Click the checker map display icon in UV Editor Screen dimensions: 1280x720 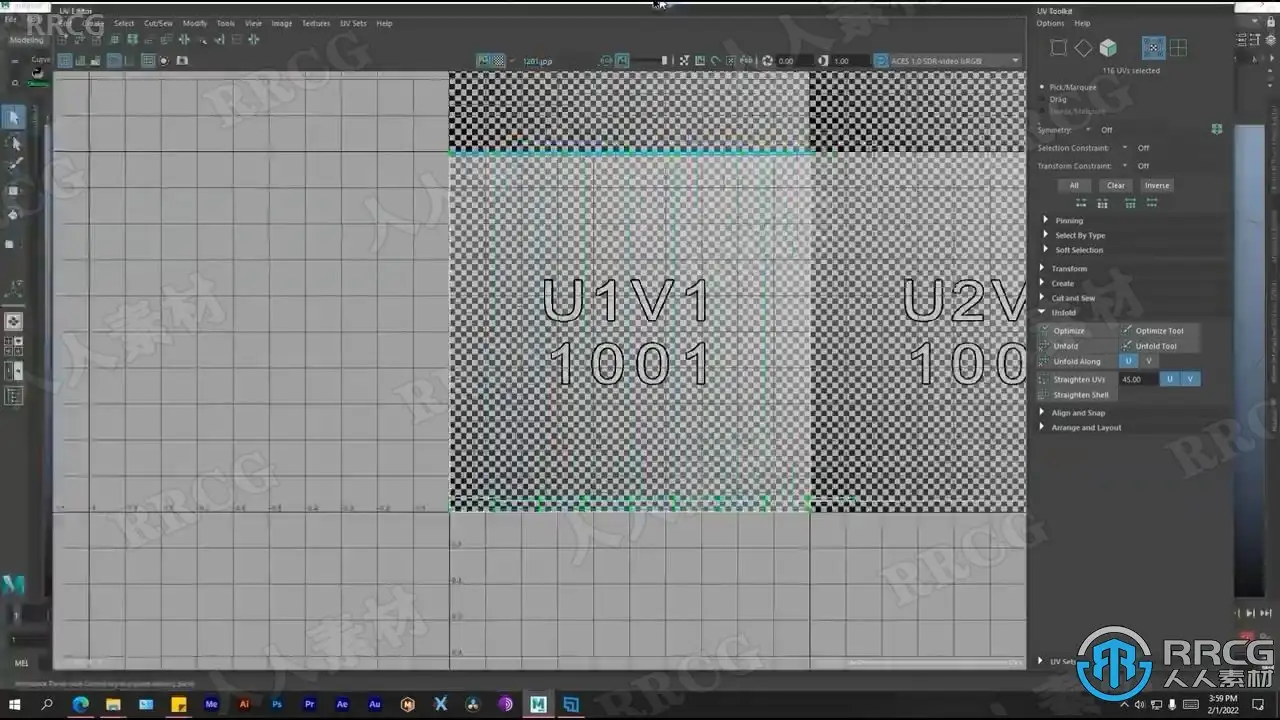tap(499, 61)
